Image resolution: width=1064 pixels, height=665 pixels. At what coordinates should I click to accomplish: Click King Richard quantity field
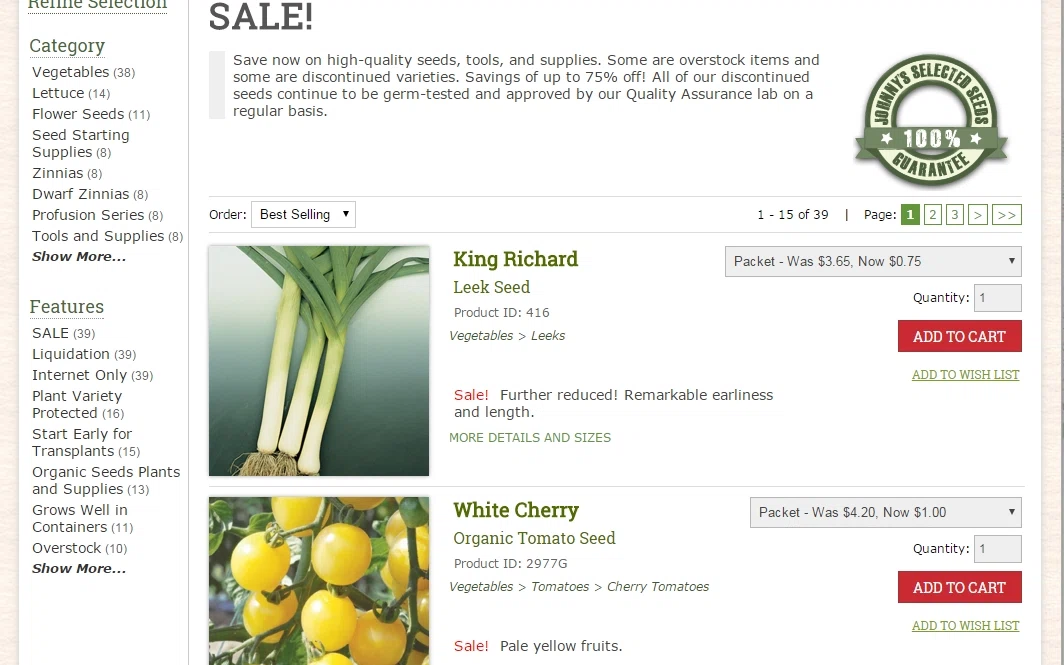pos(997,298)
